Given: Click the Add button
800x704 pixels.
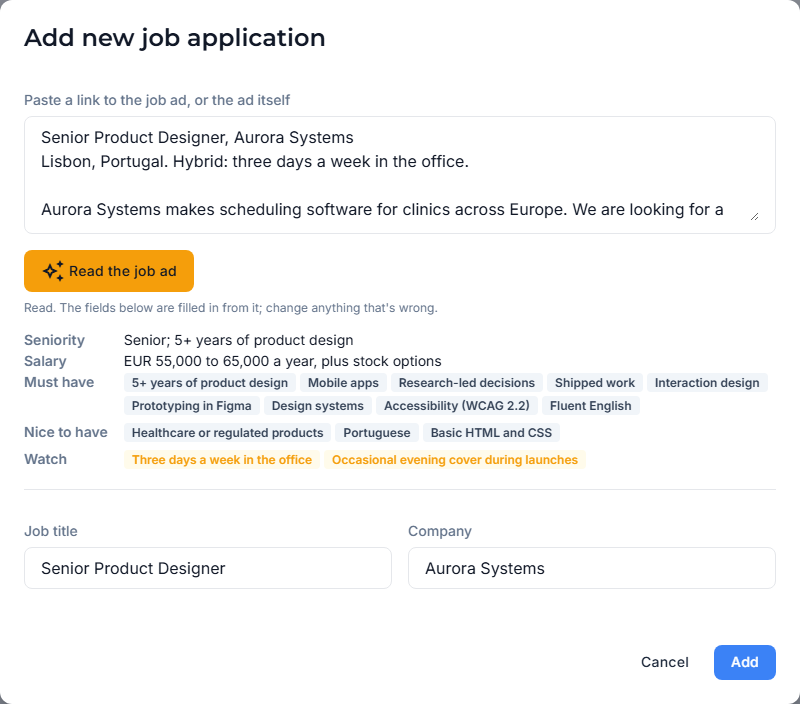Looking at the screenshot, I should pos(744,662).
